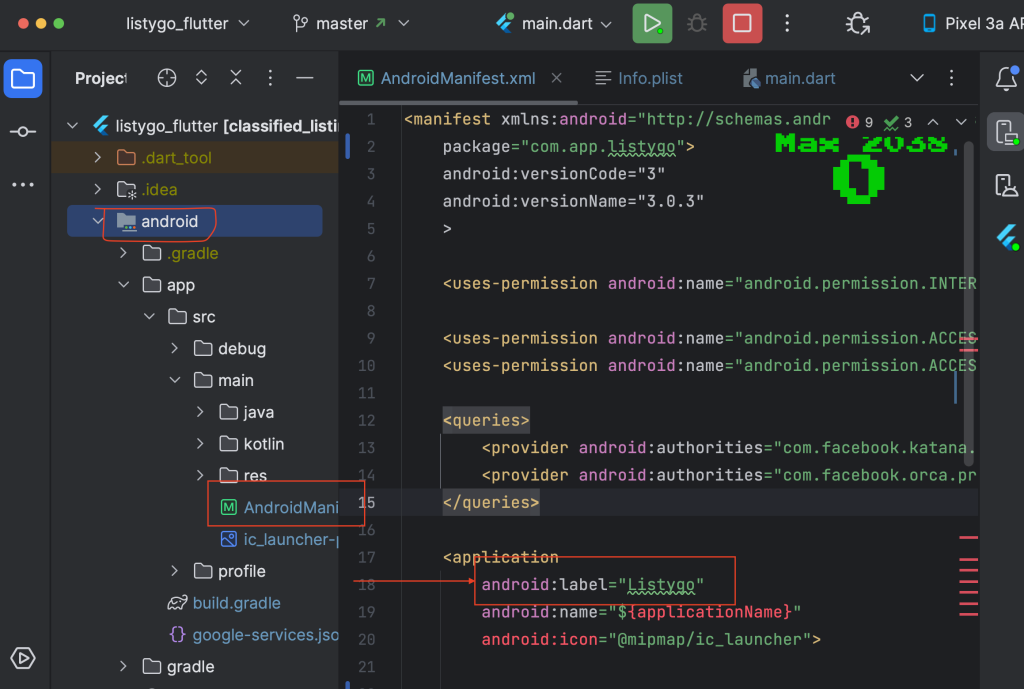Expand the kotlin folder
Viewport: 1024px width, 689px height.
coord(200,444)
